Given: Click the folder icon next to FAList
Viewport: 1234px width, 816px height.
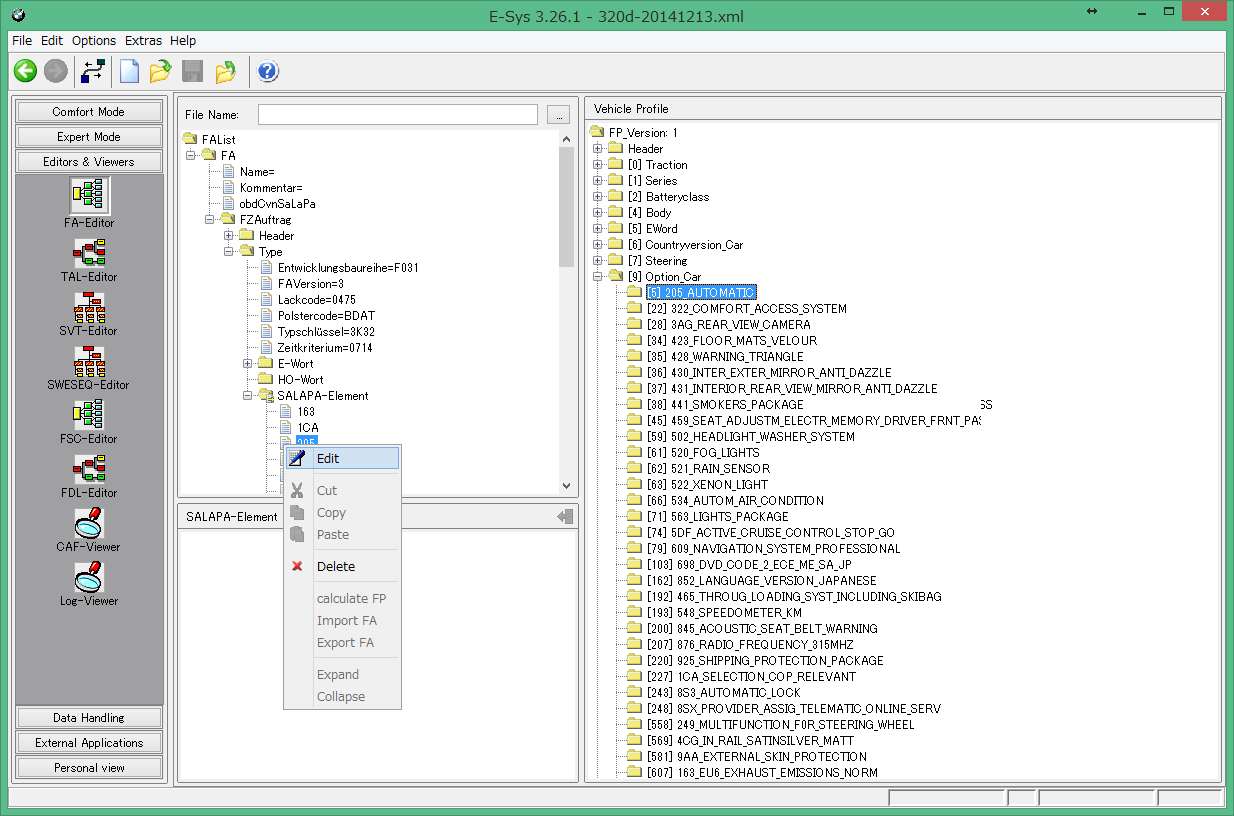Looking at the screenshot, I should [190, 140].
